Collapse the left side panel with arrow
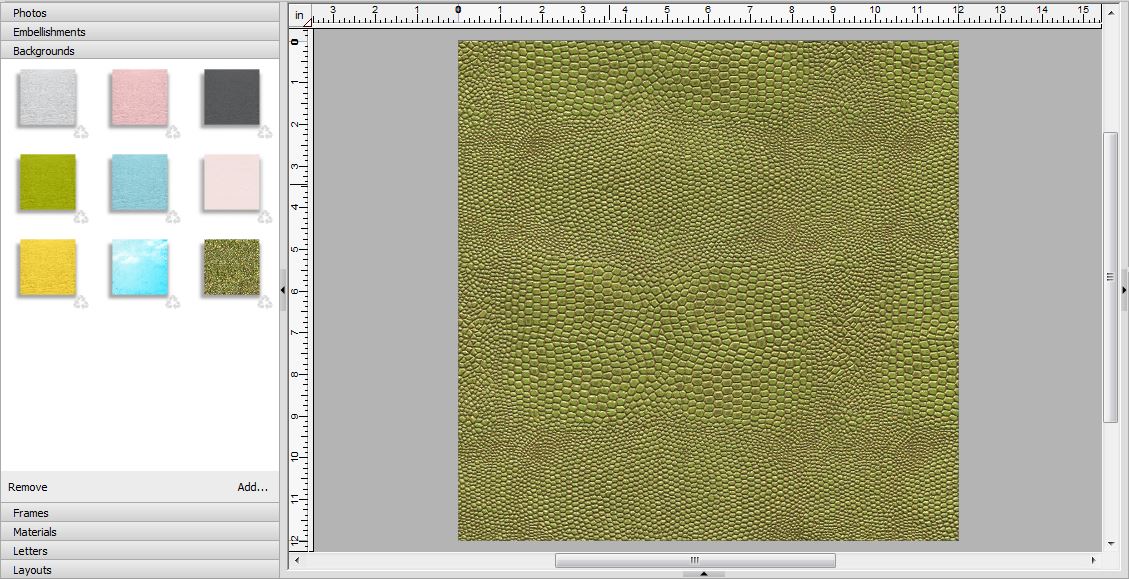The image size is (1129, 579). click(x=282, y=290)
